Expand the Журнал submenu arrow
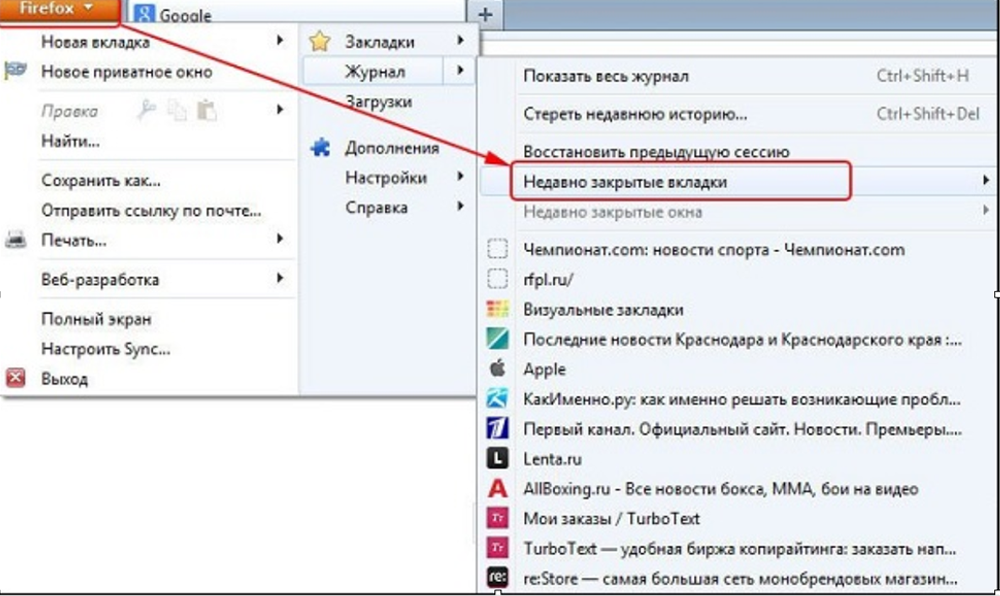This screenshot has height=596, width=1000. [x=459, y=70]
